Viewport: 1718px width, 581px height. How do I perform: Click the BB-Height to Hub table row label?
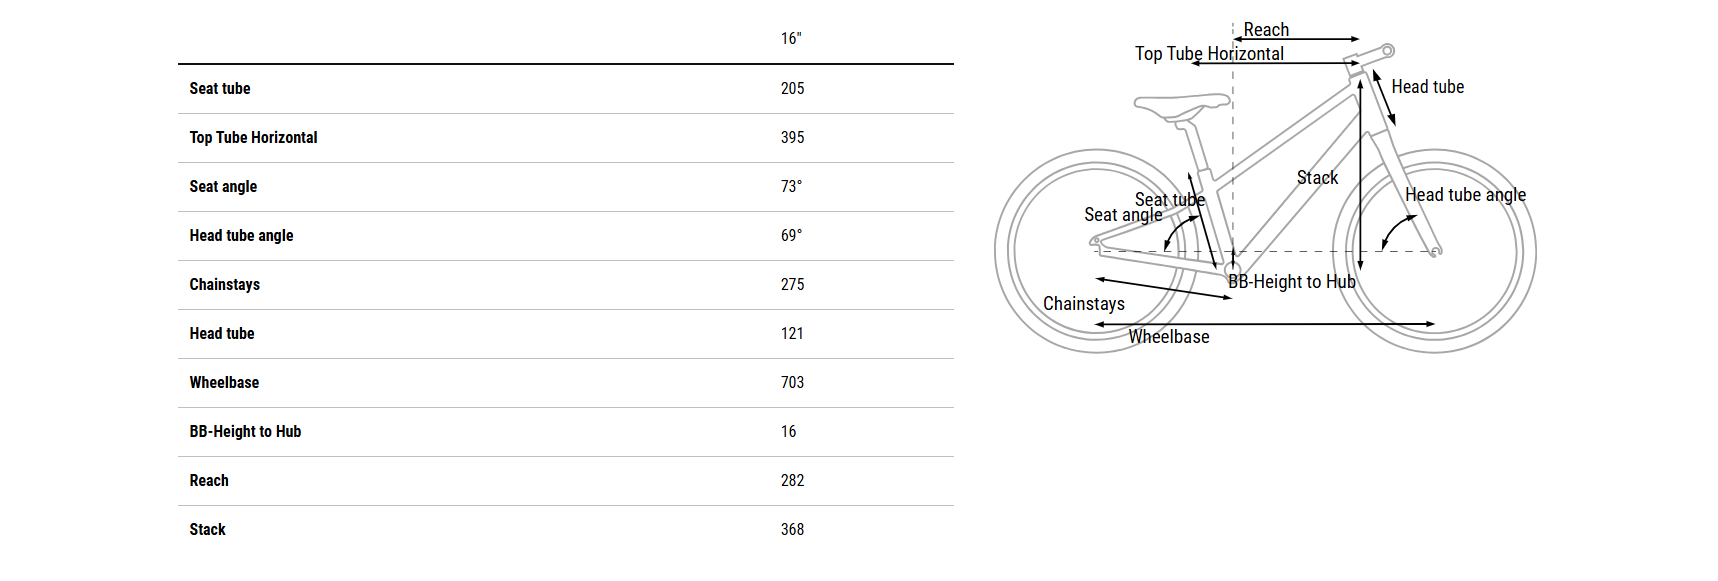pos(245,432)
